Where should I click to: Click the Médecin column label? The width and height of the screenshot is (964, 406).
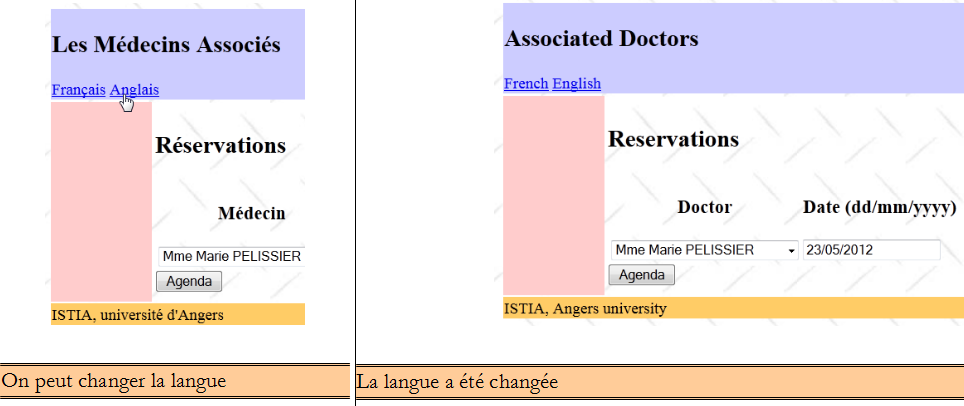pyautogui.click(x=251, y=213)
